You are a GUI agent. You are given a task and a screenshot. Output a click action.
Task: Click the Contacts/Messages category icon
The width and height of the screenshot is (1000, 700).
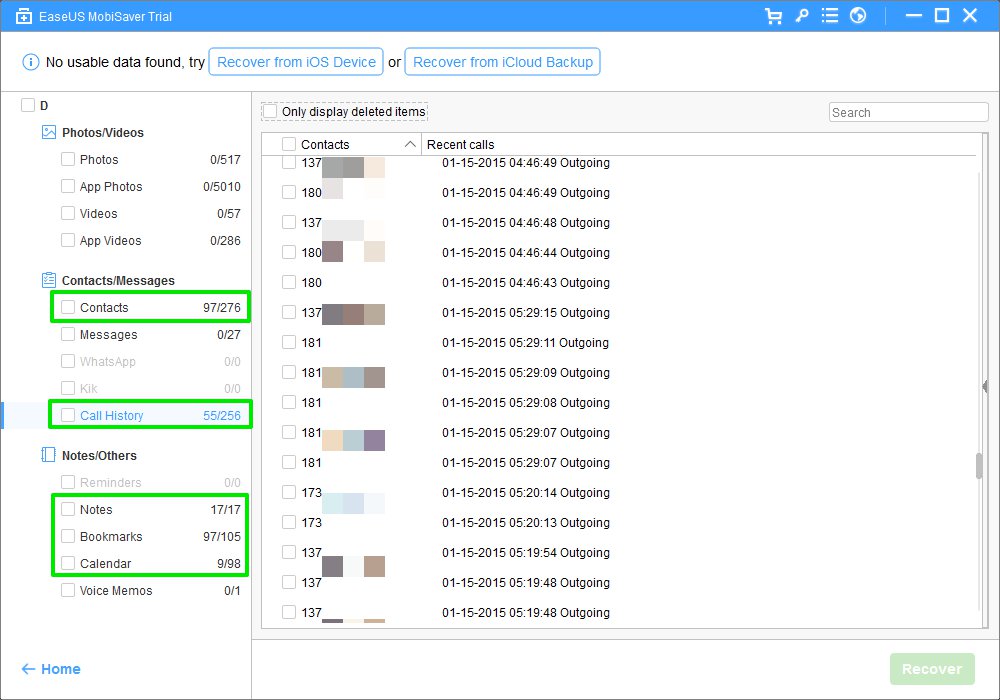point(48,280)
